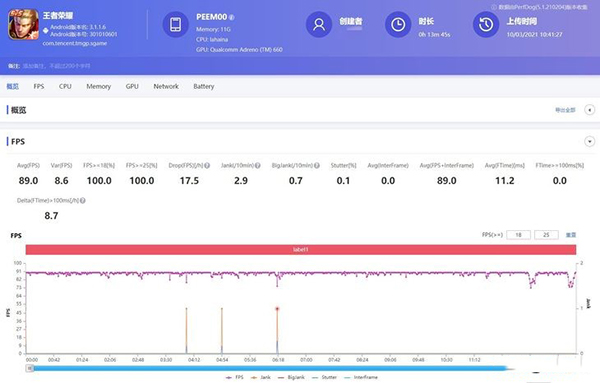Viewport: 600px width, 383px height.
Task: Collapse the overview section arrow
Action: tap(590, 110)
